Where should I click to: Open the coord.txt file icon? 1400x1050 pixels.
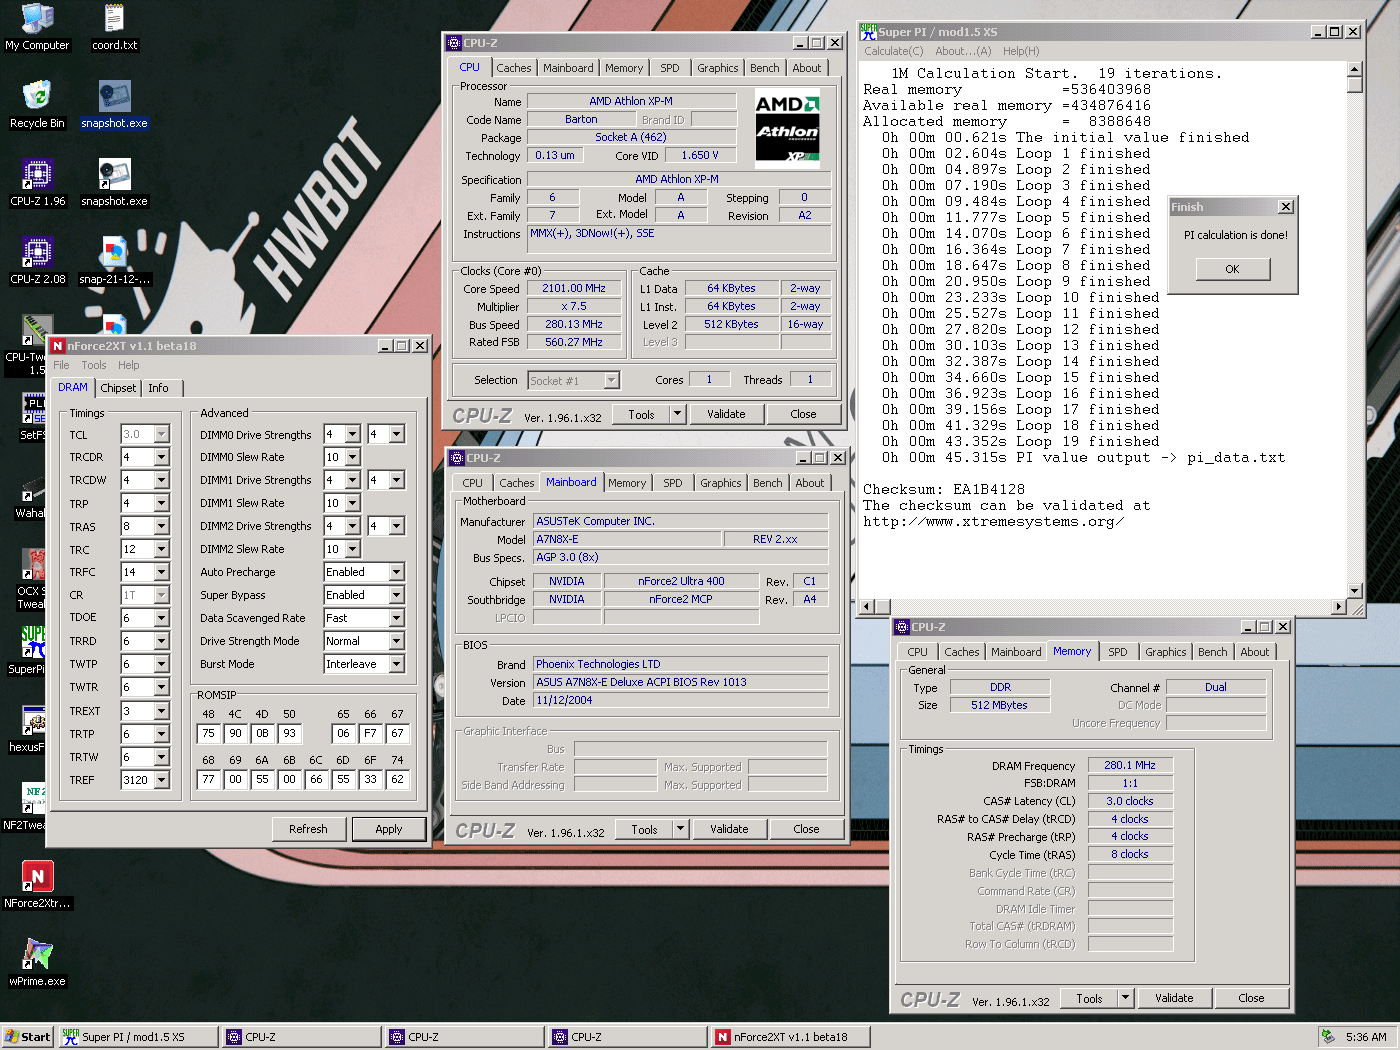coord(114,20)
